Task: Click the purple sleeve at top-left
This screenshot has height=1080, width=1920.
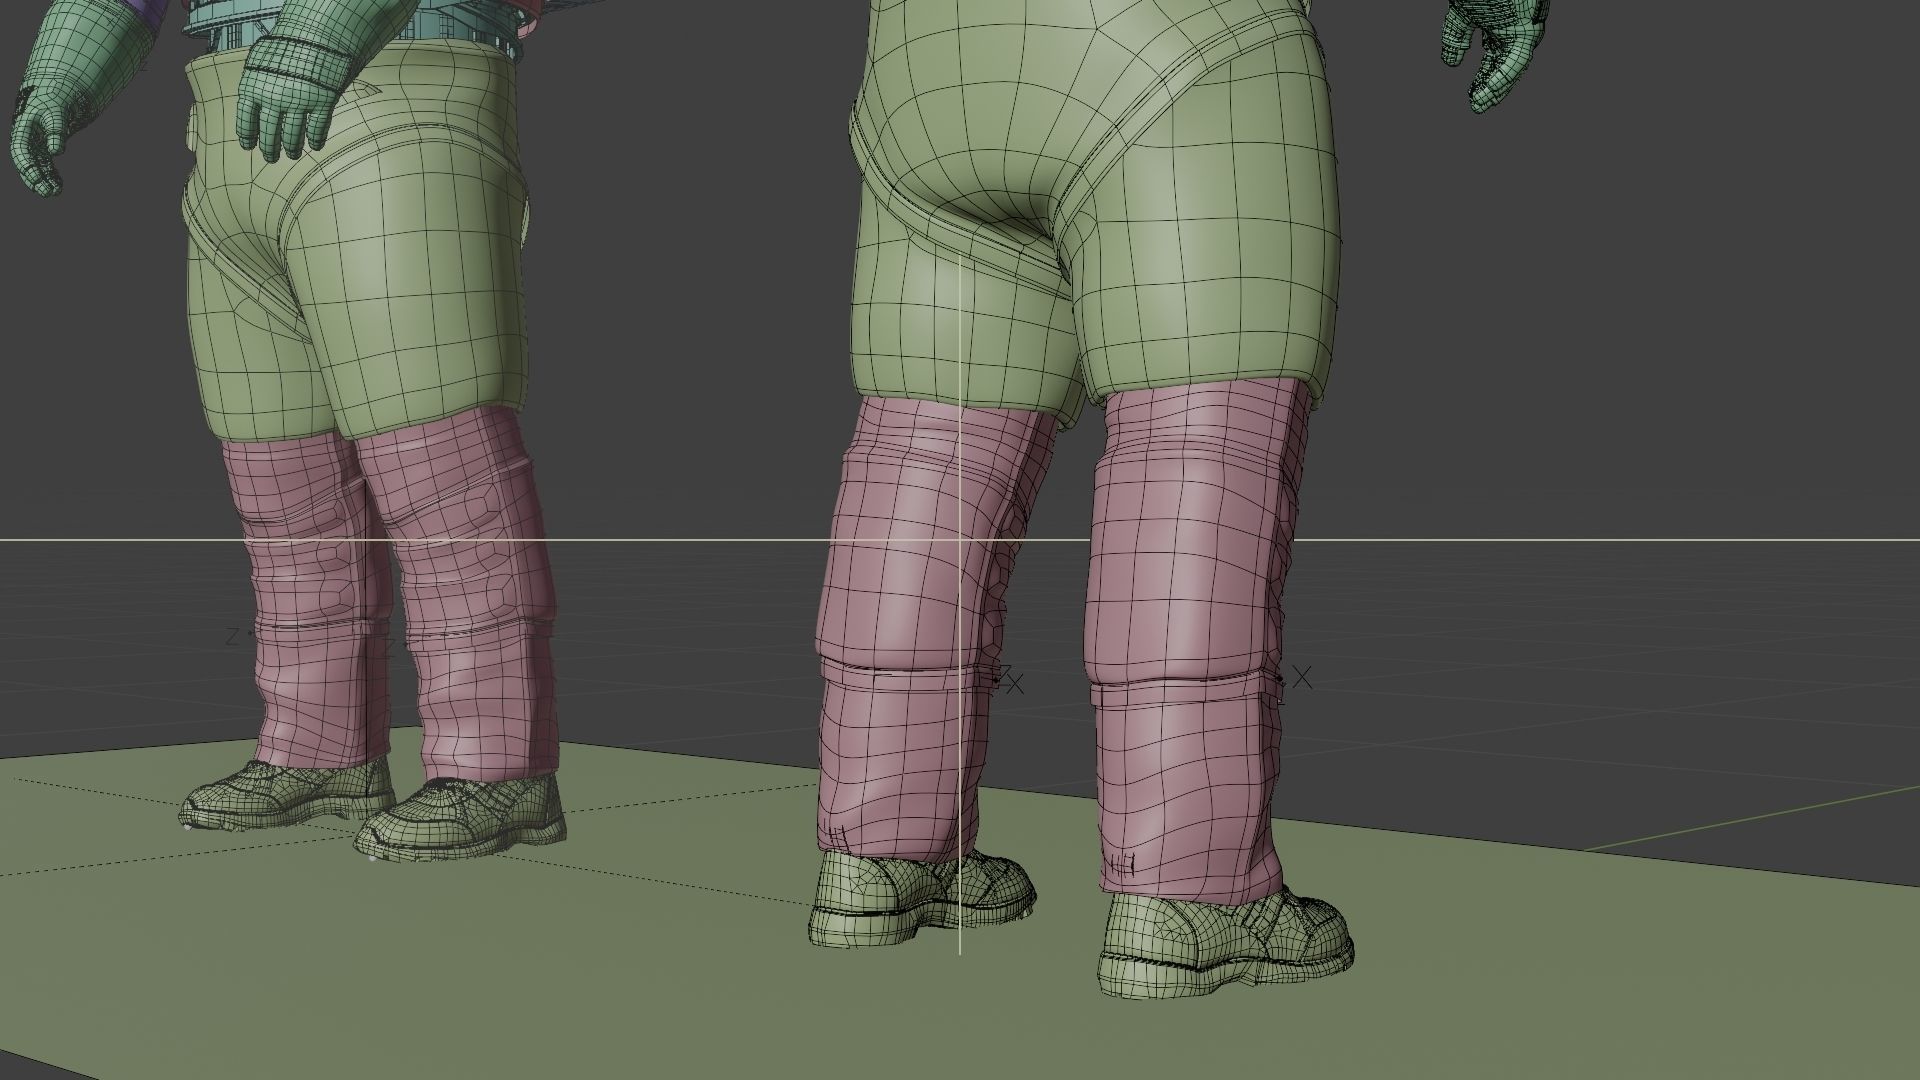Action: point(150,10)
